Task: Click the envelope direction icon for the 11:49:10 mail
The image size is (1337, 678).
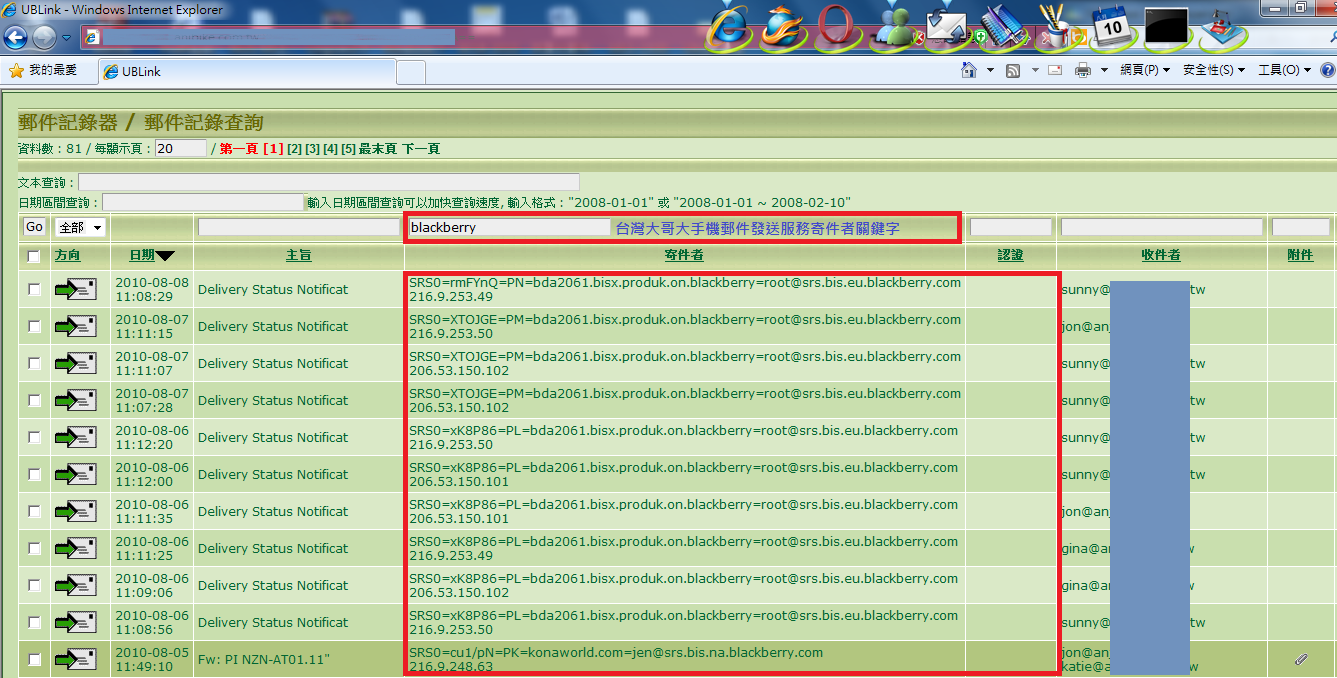Action: tap(75, 659)
